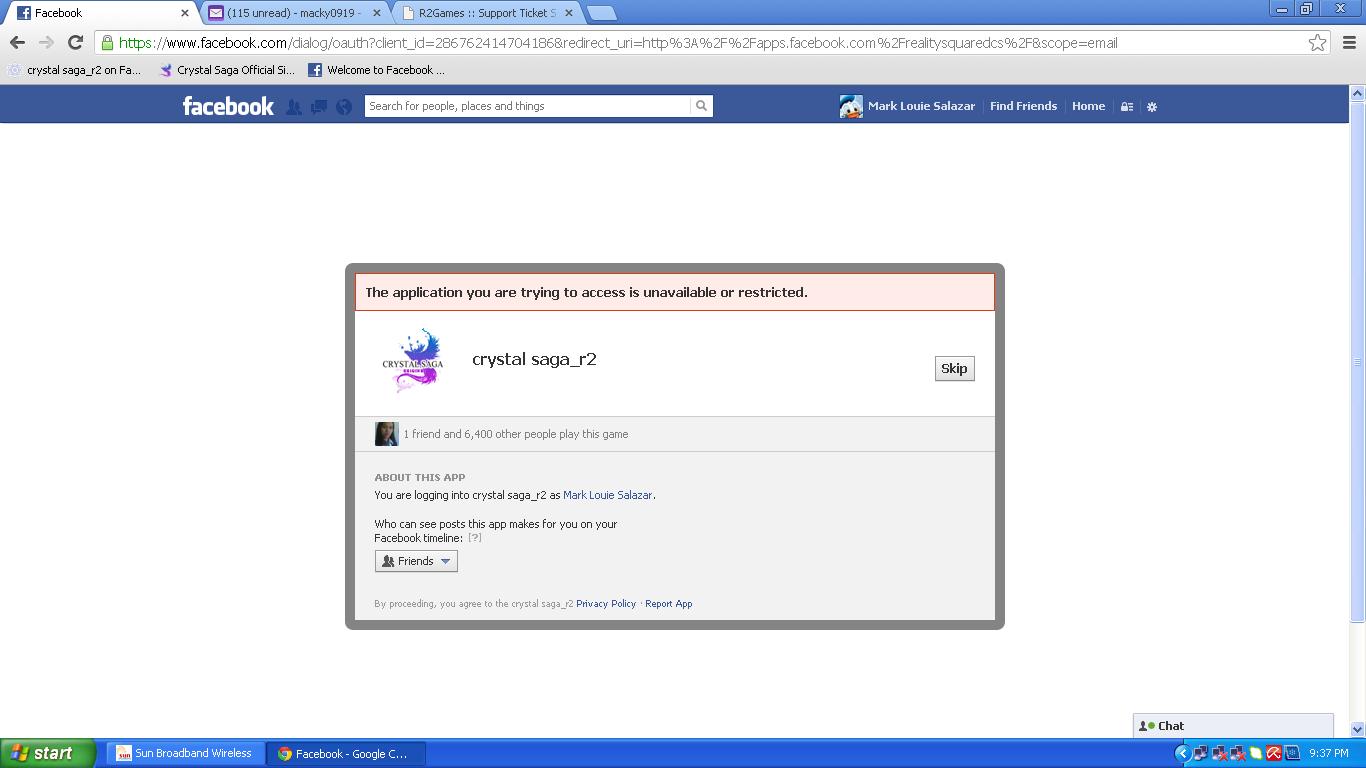Open Facebook messages icon
1366x768 pixels.
[319, 107]
